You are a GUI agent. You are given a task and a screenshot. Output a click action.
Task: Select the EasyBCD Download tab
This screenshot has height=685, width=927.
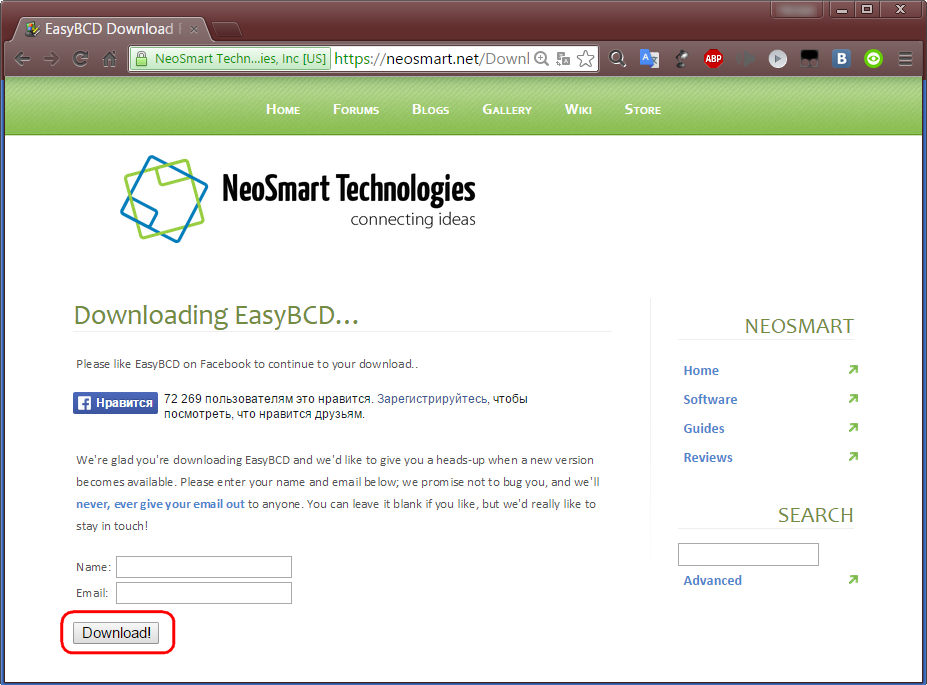tap(112, 29)
